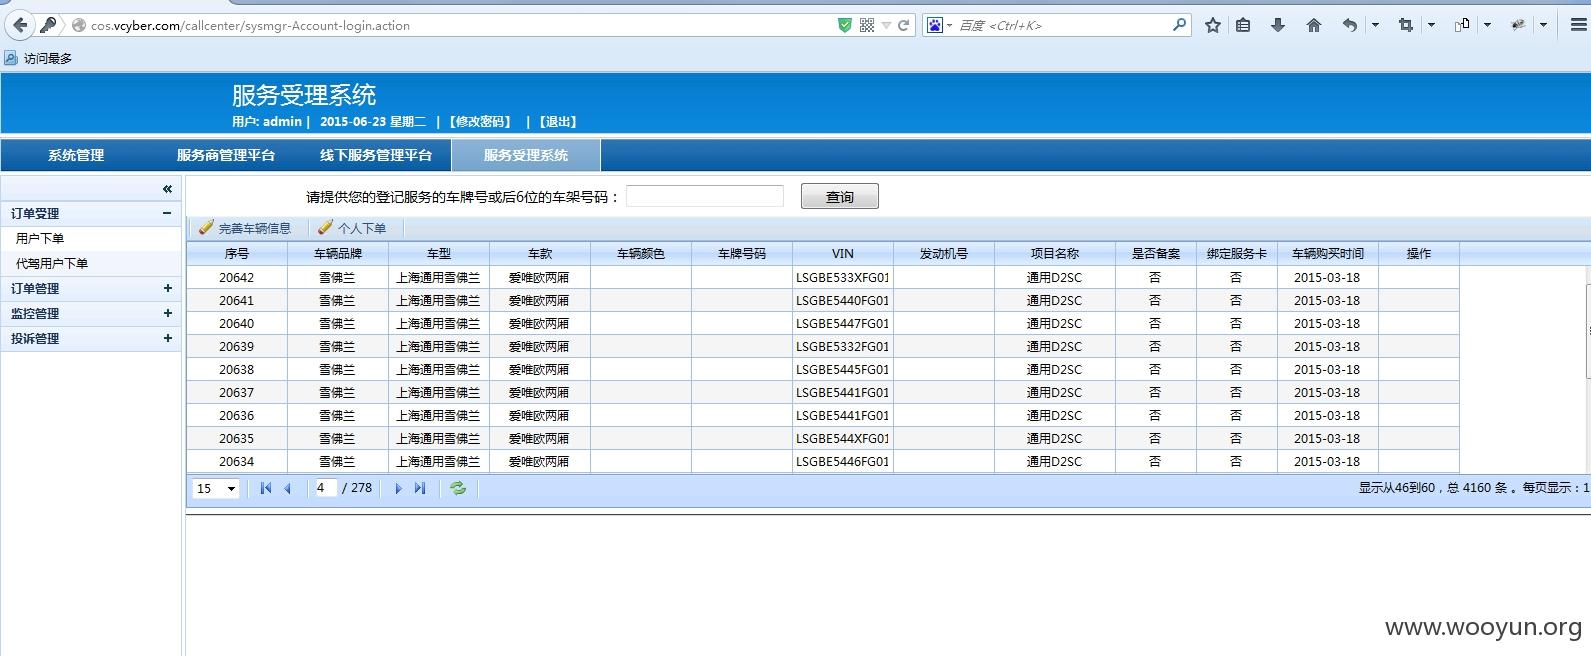Screen dimensions: 1591x656
Task: Select row with 序号 20642
Action: tap(822, 277)
